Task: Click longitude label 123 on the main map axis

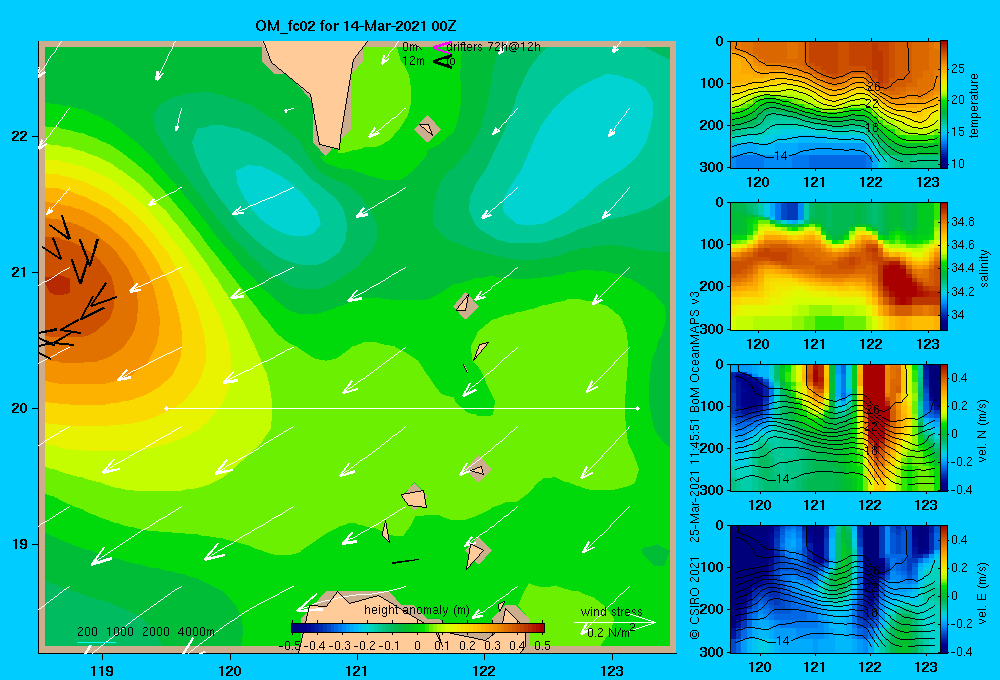Action: [x=612, y=670]
